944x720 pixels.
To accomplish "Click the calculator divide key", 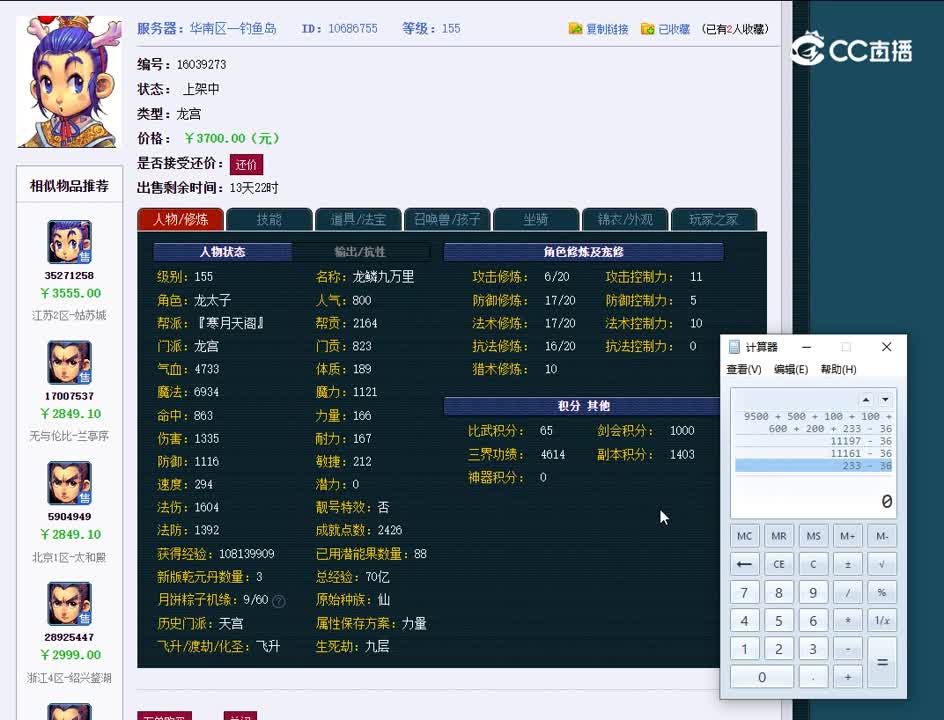I will pyautogui.click(x=848, y=592).
